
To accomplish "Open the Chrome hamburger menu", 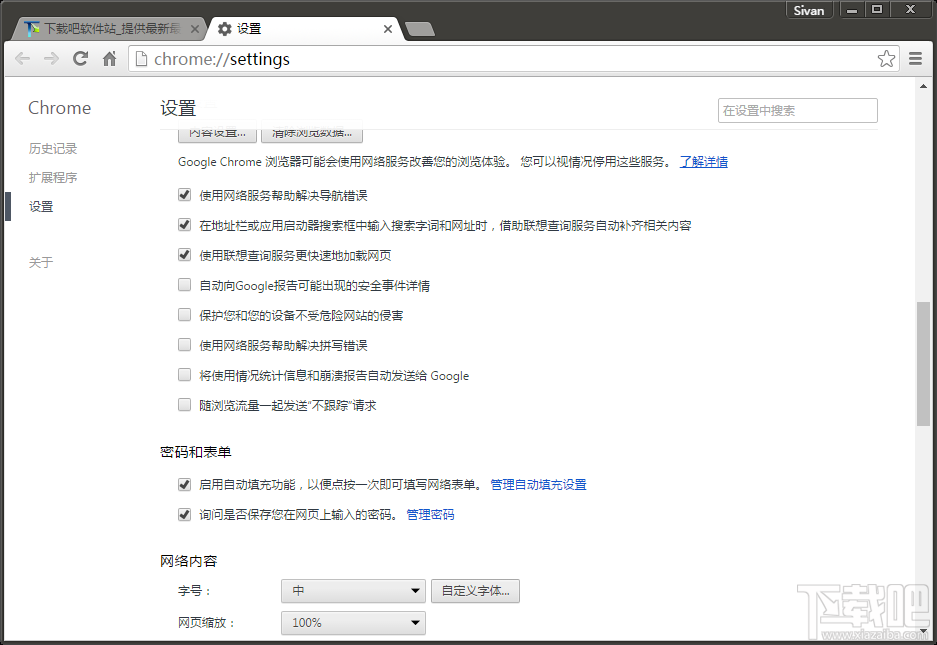I will click(x=915, y=59).
